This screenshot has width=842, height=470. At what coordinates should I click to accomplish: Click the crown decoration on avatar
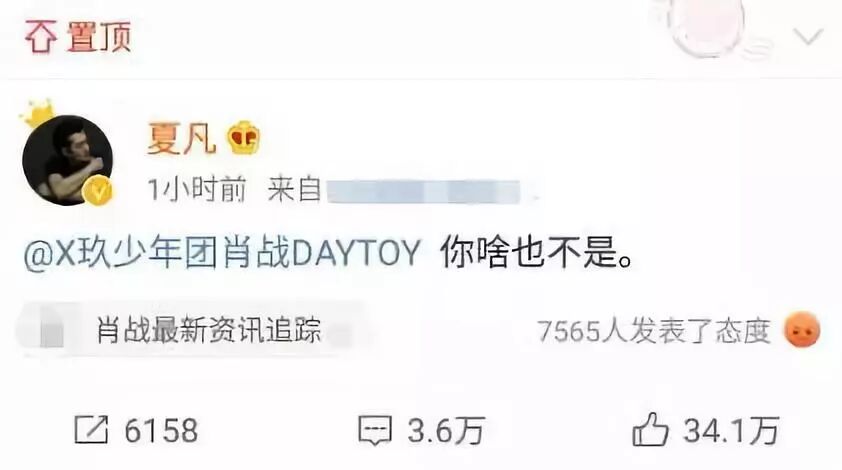click(38, 113)
